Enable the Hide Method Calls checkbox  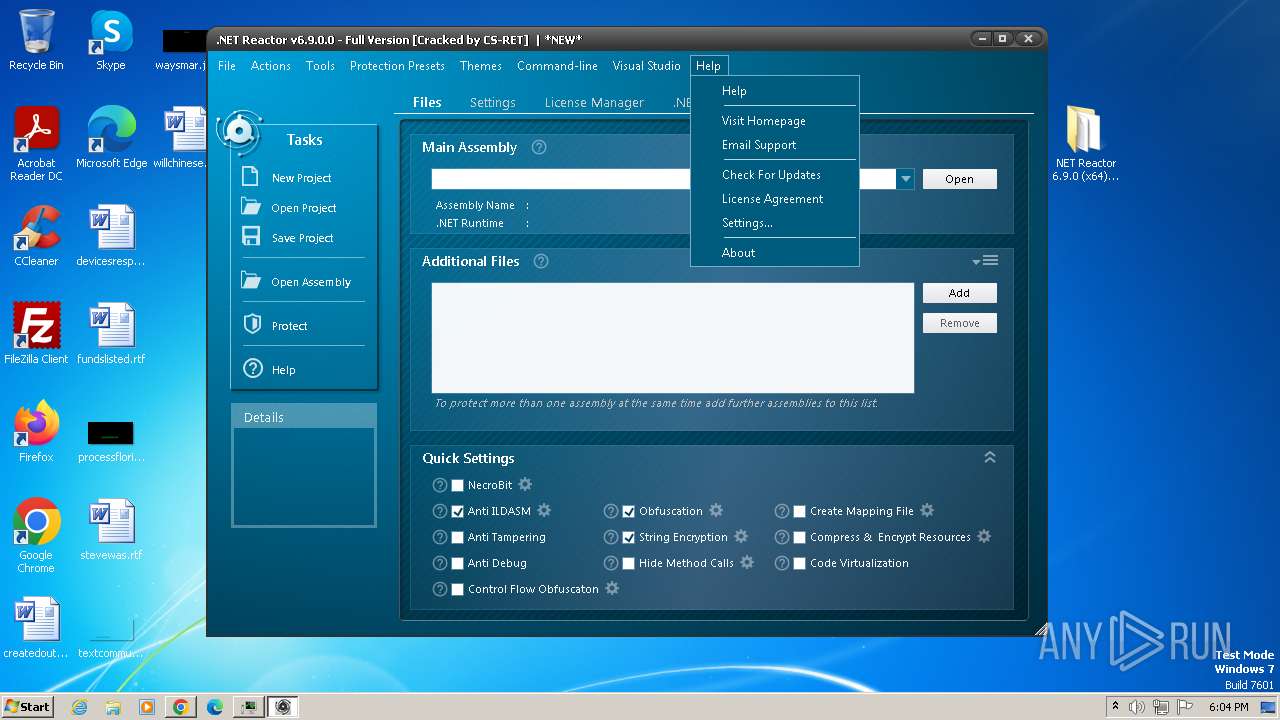[x=629, y=563]
